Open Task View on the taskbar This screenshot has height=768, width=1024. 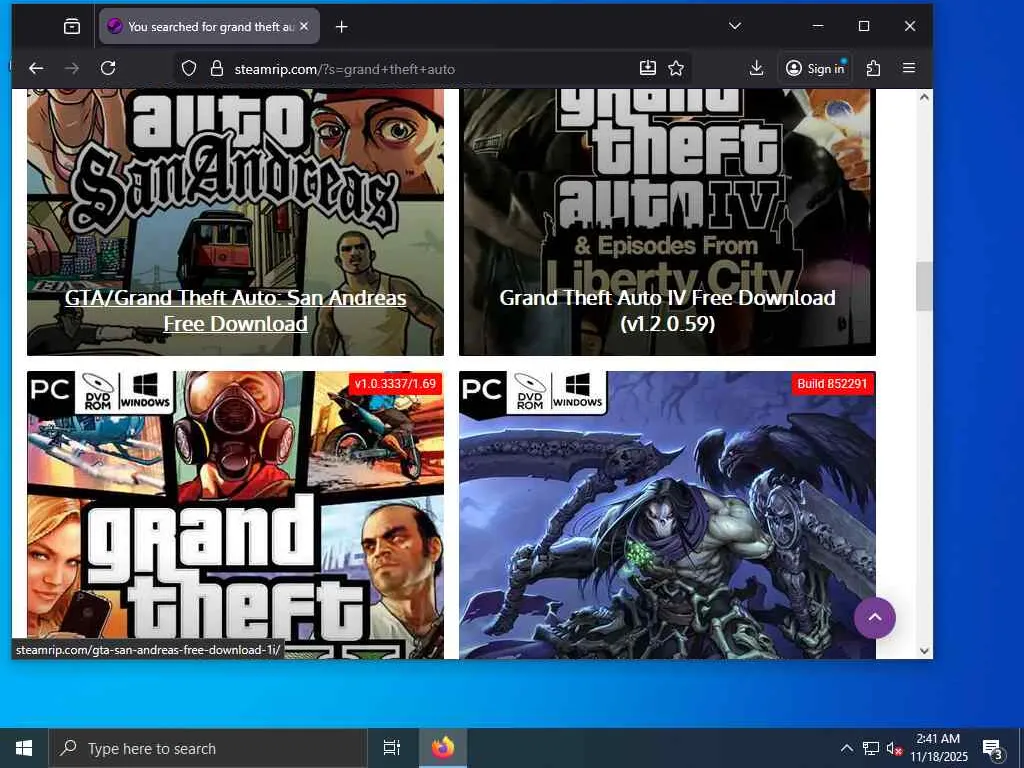392,748
